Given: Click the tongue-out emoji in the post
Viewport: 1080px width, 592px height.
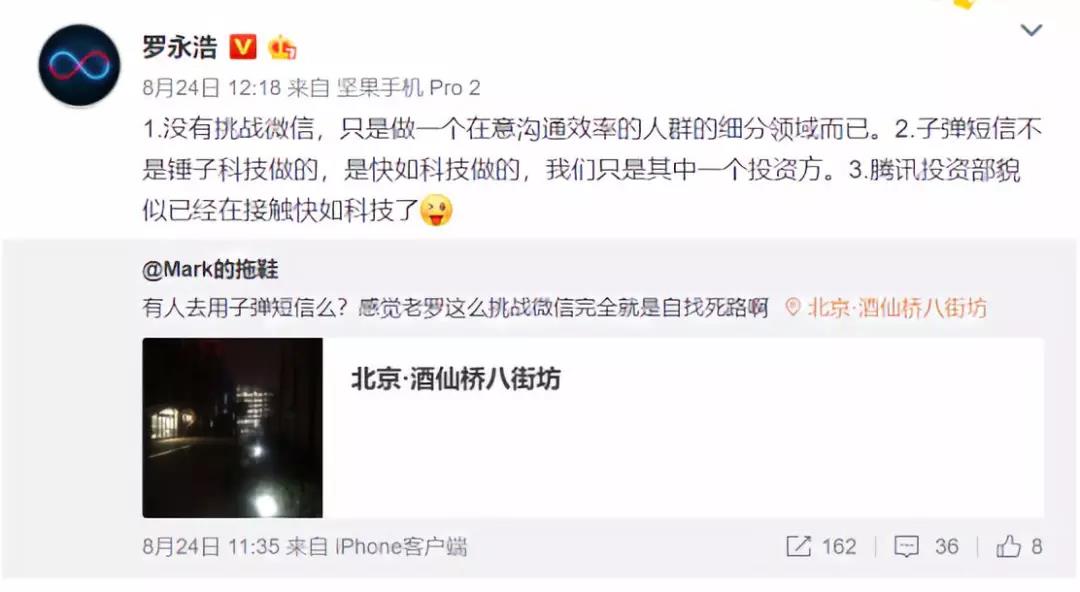Looking at the screenshot, I should [436, 210].
